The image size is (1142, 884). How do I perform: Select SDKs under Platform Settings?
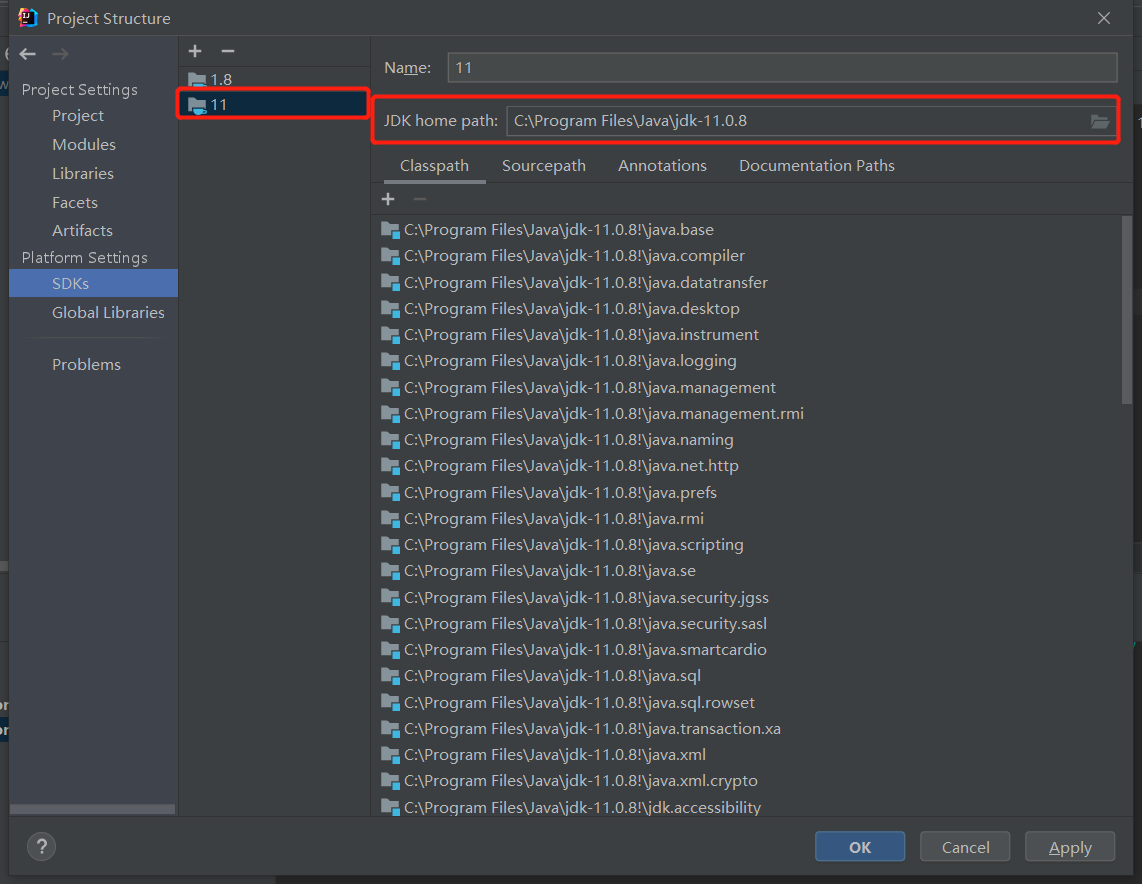[x=70, y=283]
